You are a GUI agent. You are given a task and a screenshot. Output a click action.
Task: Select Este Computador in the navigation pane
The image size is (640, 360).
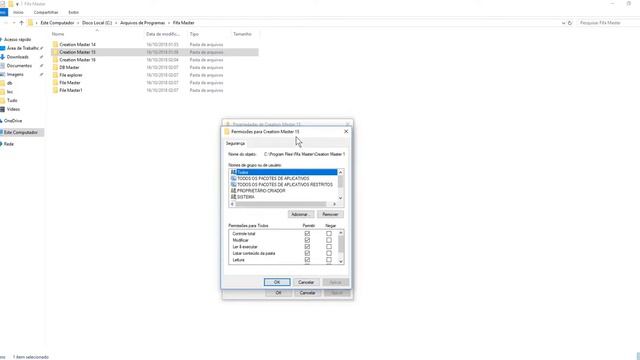[21, 133]
